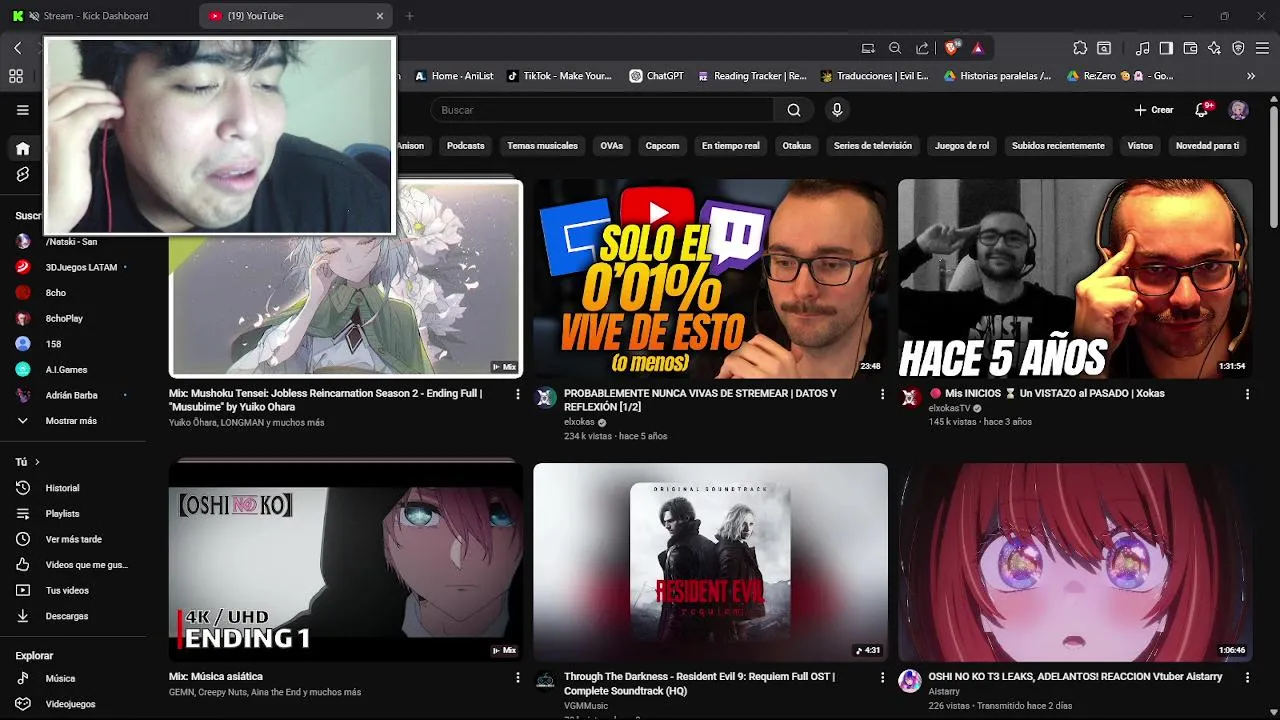Image resolution: width=1280 pixels, height=720 pixels.
Task: Open the YouTube hamburger guide menu
Action: (23, 110)
